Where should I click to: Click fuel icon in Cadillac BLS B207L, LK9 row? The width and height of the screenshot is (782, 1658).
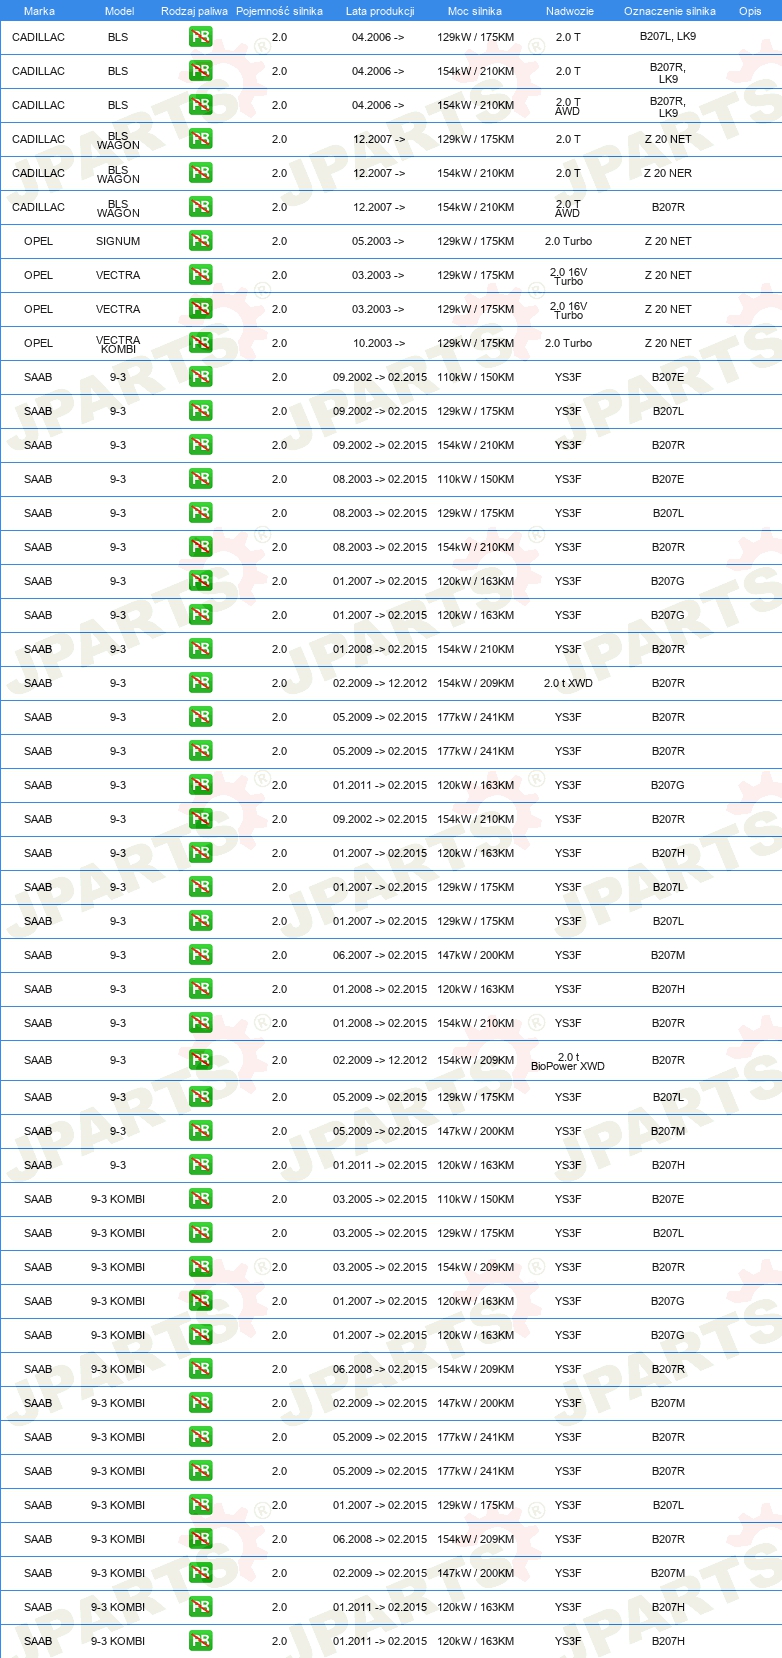click(x=200, y=37)
